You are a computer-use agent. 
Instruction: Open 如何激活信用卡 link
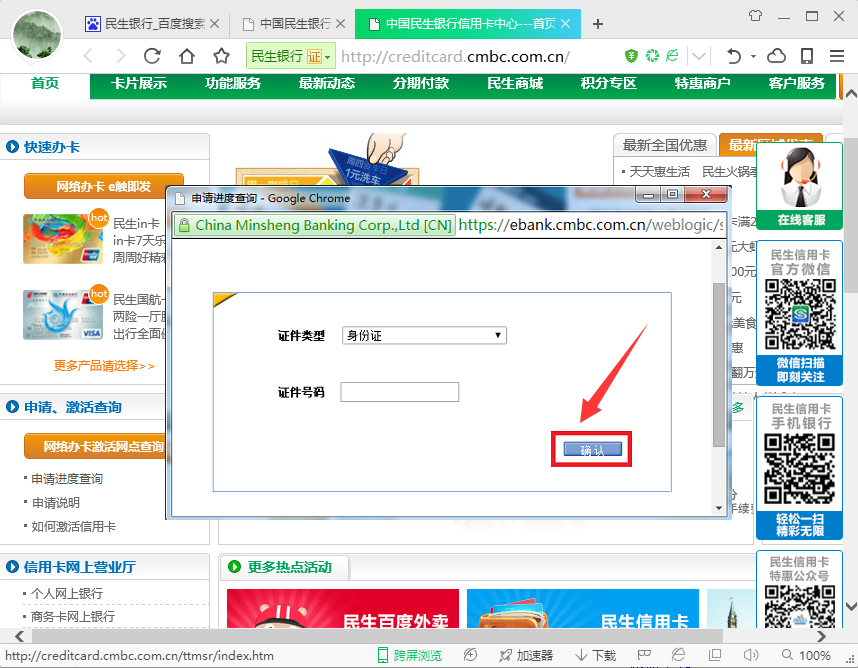point(73,526)
